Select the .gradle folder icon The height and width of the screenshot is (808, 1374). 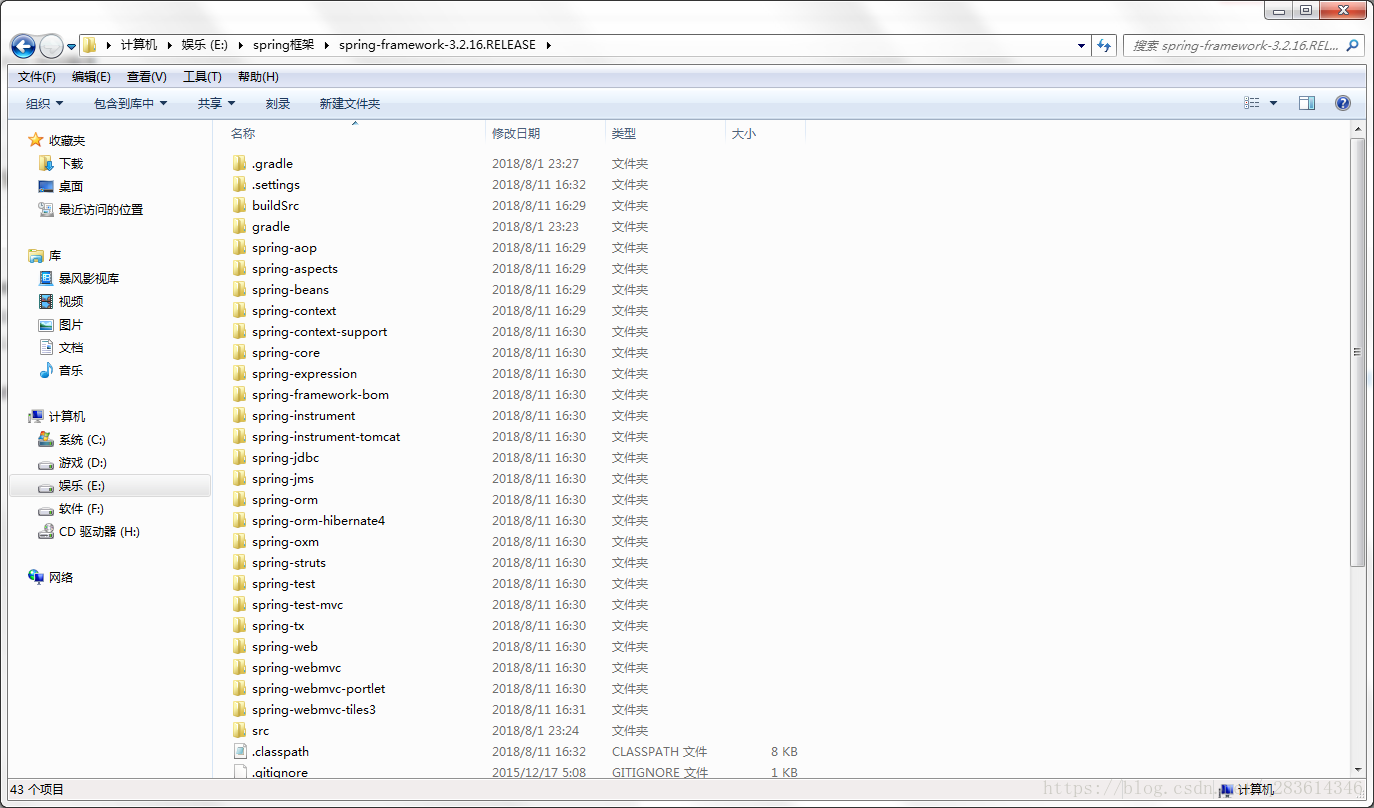coord(239,163)
